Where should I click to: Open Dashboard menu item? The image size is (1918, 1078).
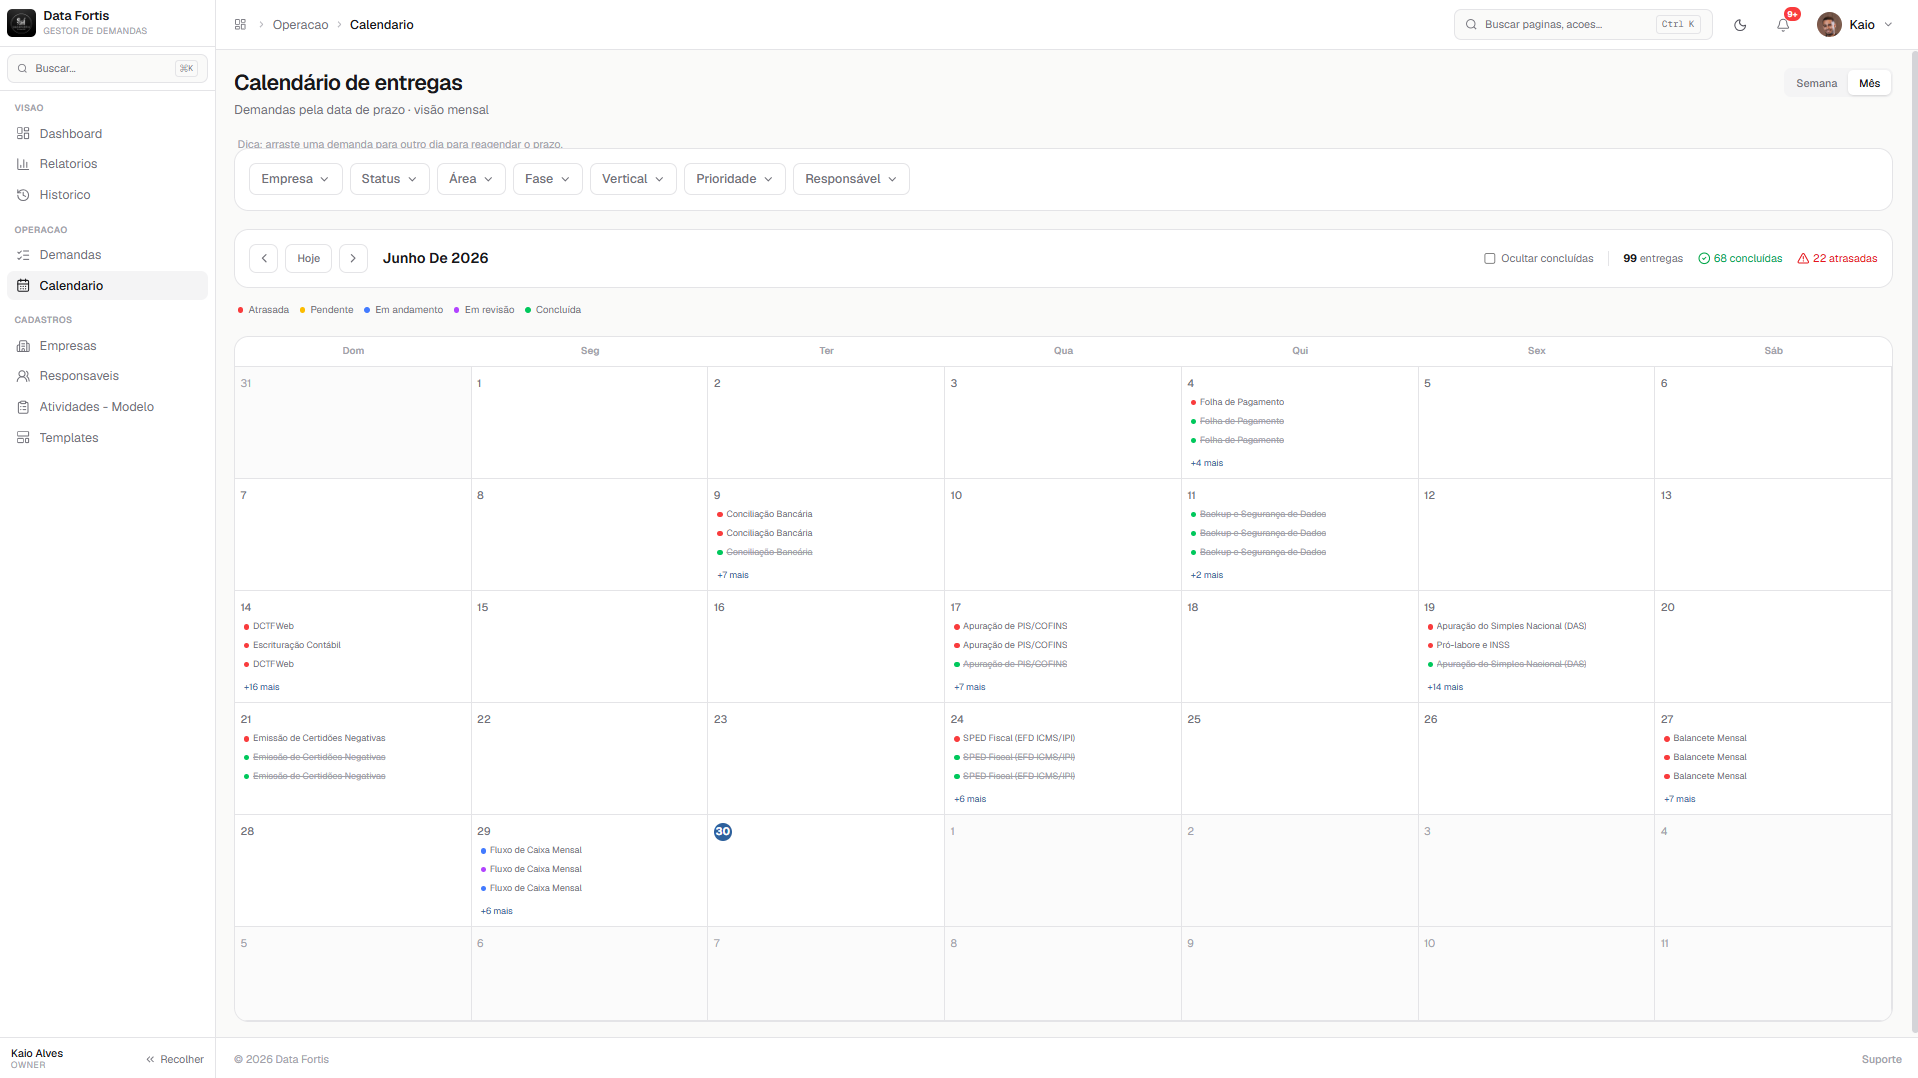107,133
